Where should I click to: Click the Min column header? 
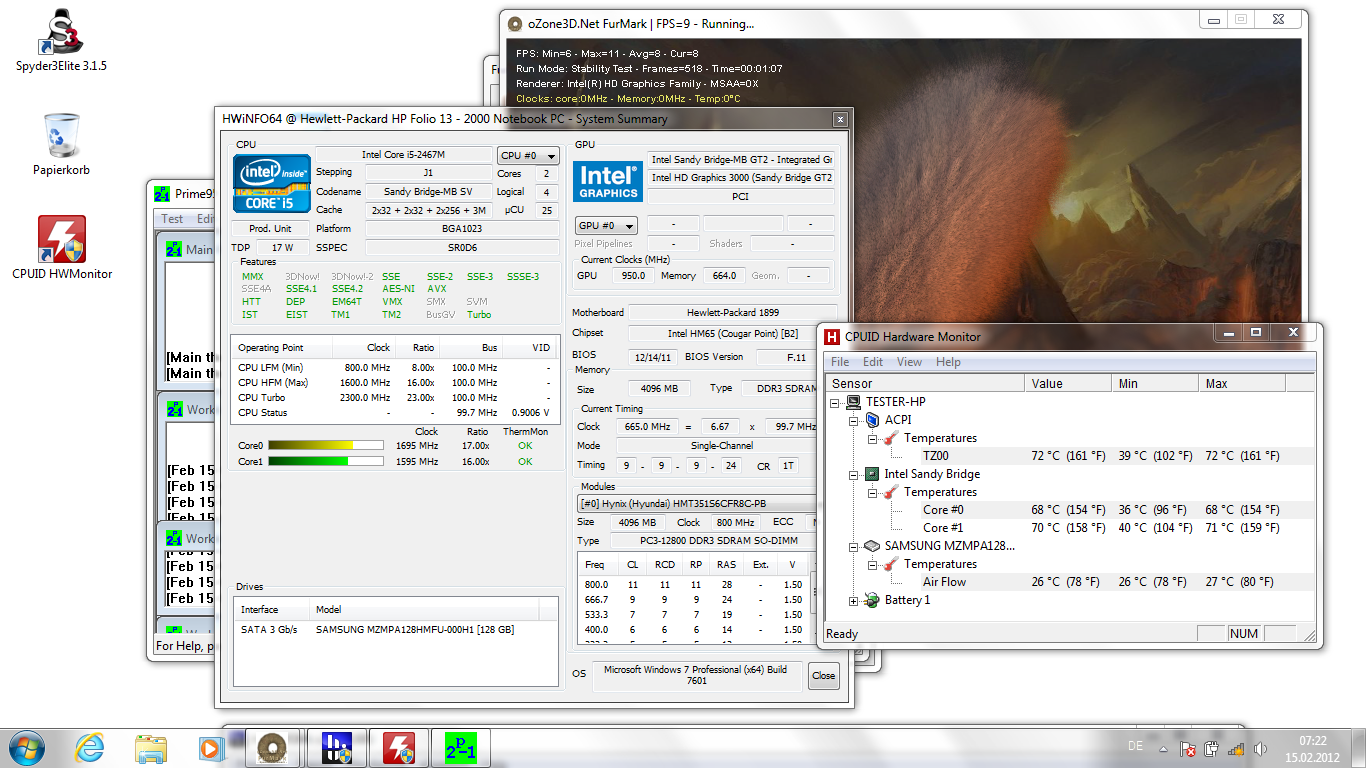1155,383
